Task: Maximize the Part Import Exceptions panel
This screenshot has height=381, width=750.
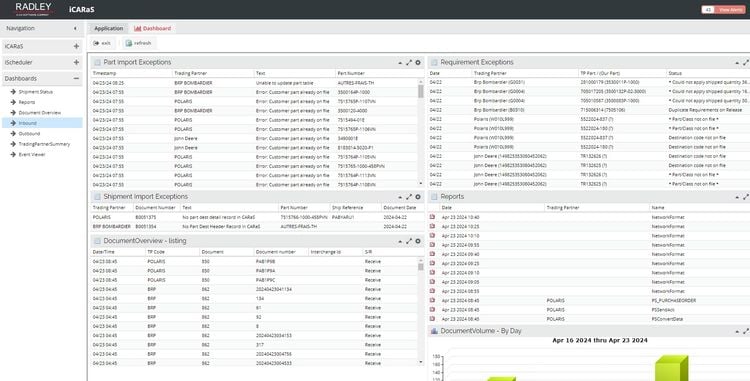Action: tap(409, 63)
